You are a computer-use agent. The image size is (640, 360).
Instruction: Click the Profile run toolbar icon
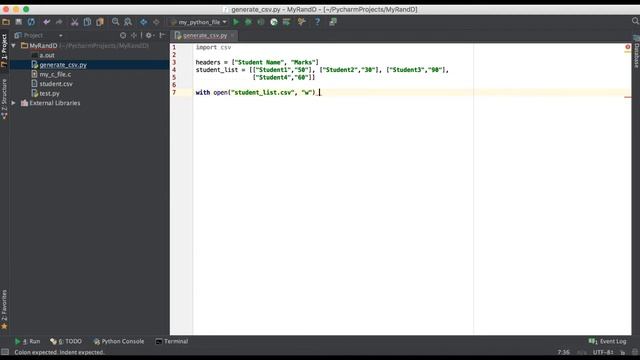point(274,22)
